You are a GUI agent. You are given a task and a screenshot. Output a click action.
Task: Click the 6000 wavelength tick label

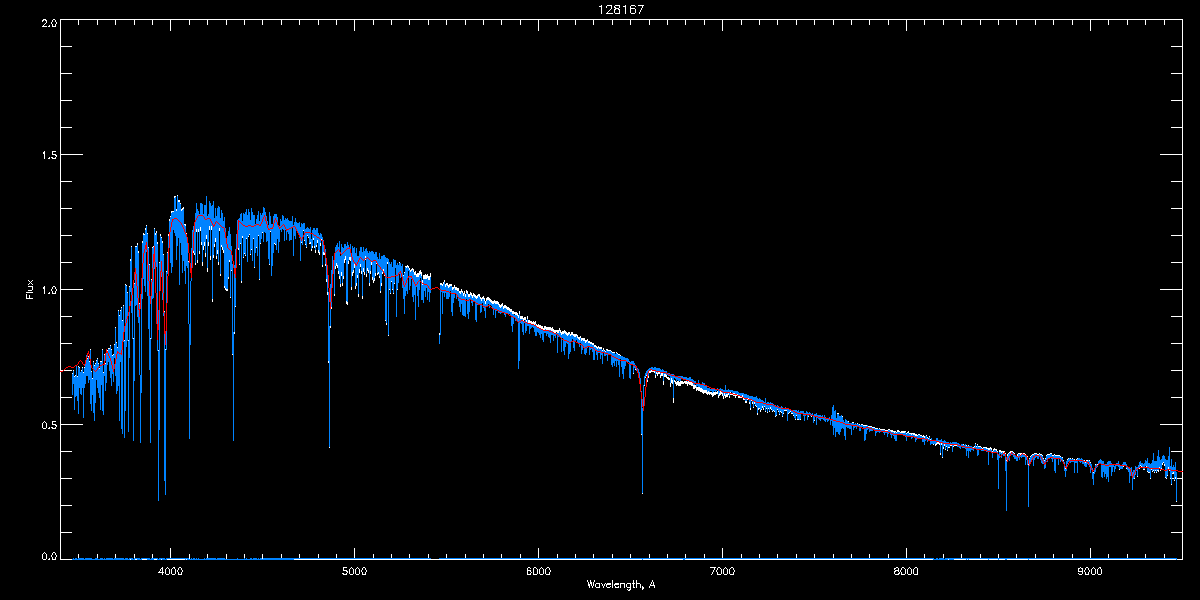pos(538,571)
